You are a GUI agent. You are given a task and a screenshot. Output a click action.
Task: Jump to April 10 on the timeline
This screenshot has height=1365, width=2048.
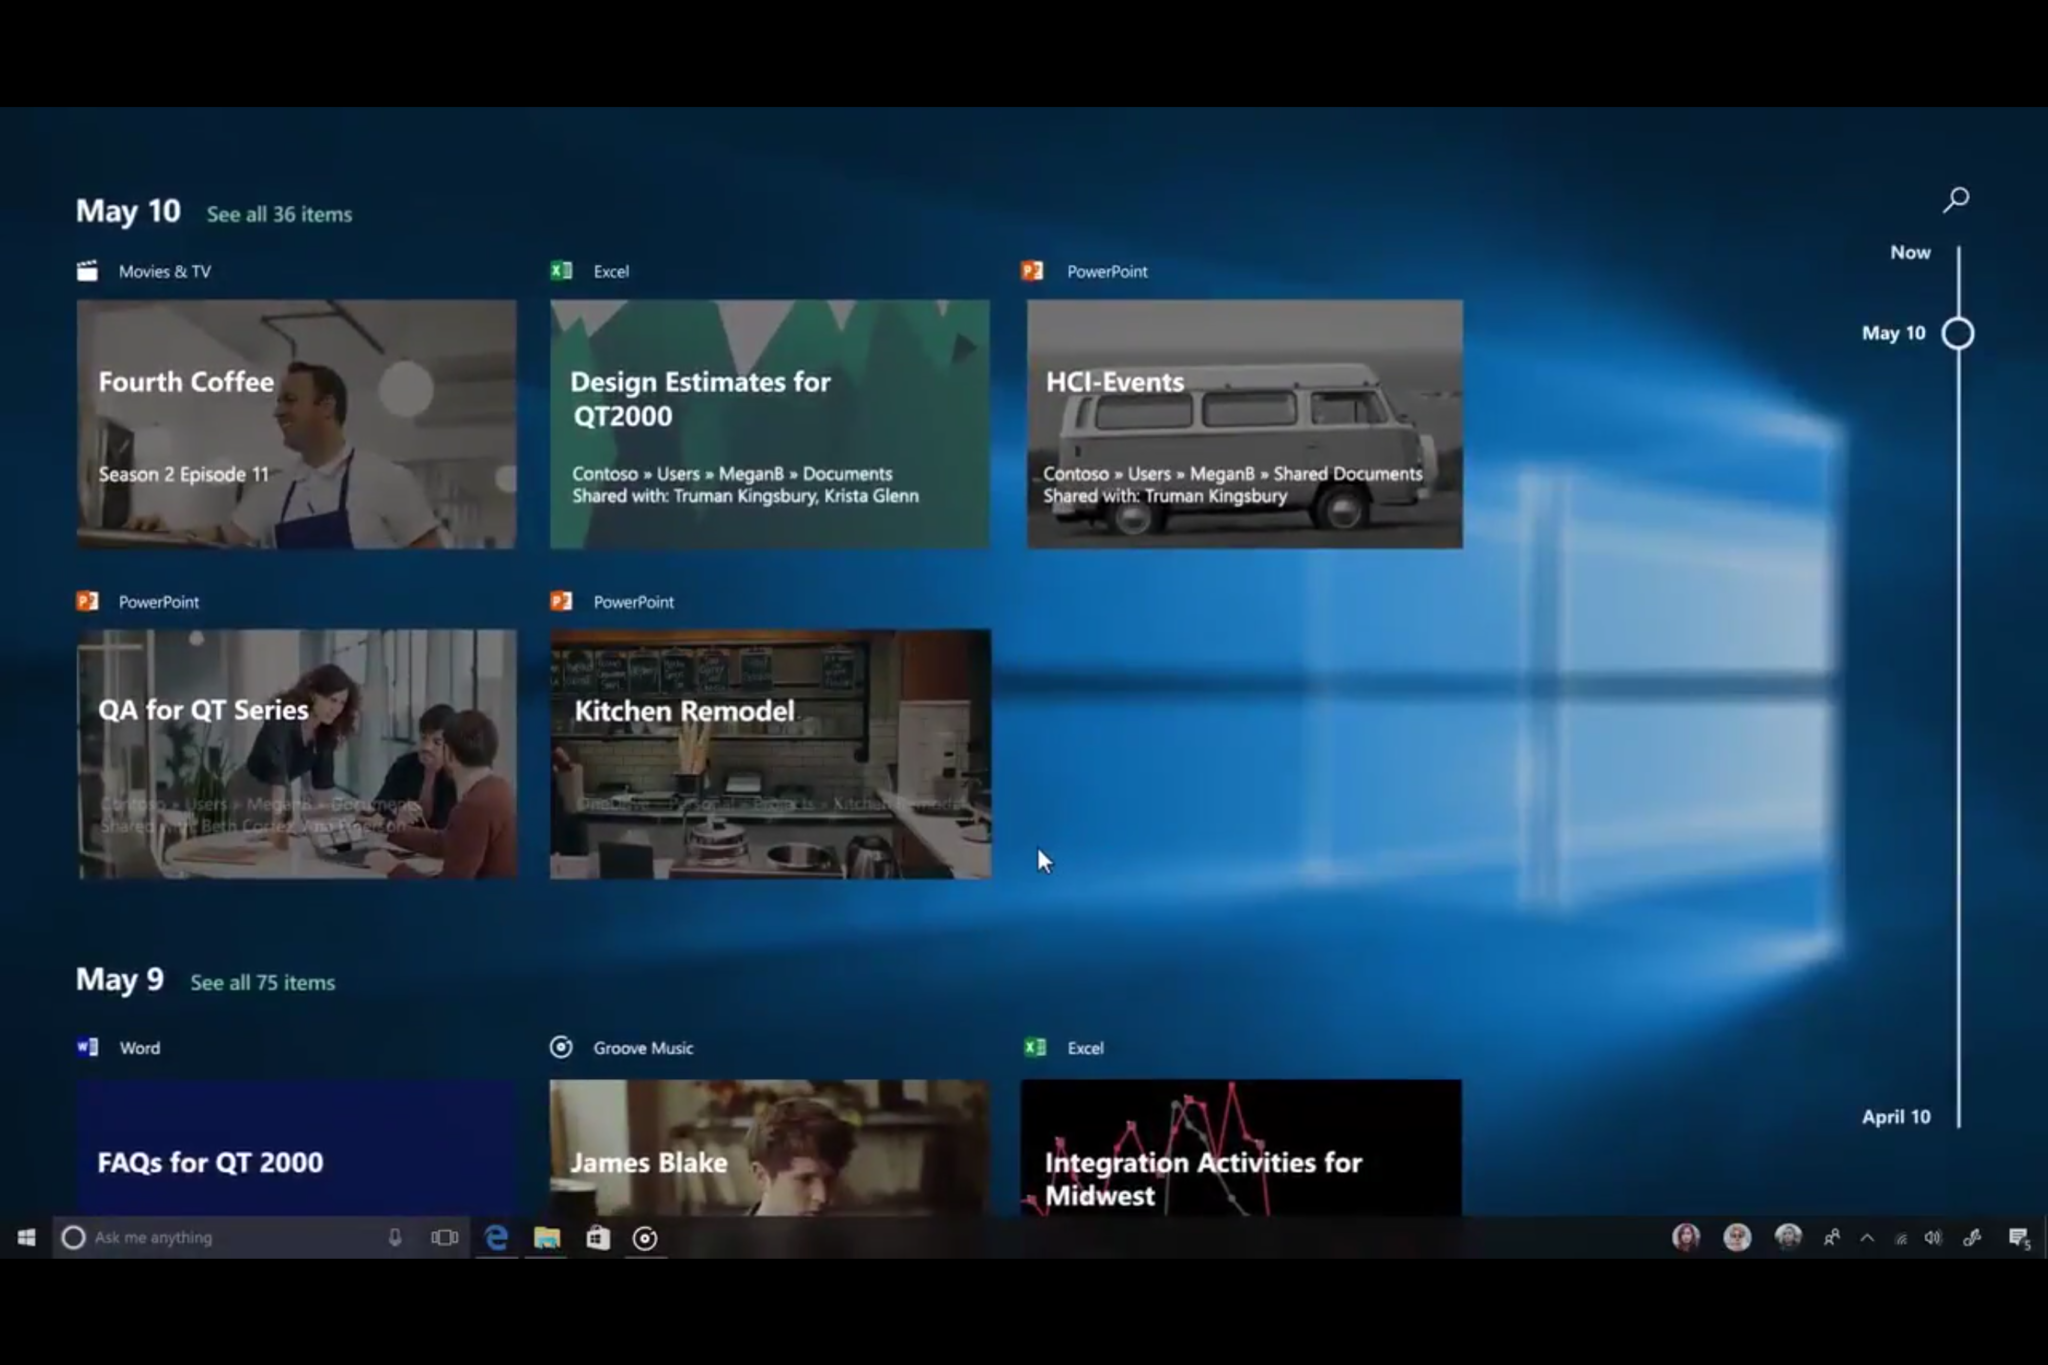pyautogui.click(x=1896, y=1117)
